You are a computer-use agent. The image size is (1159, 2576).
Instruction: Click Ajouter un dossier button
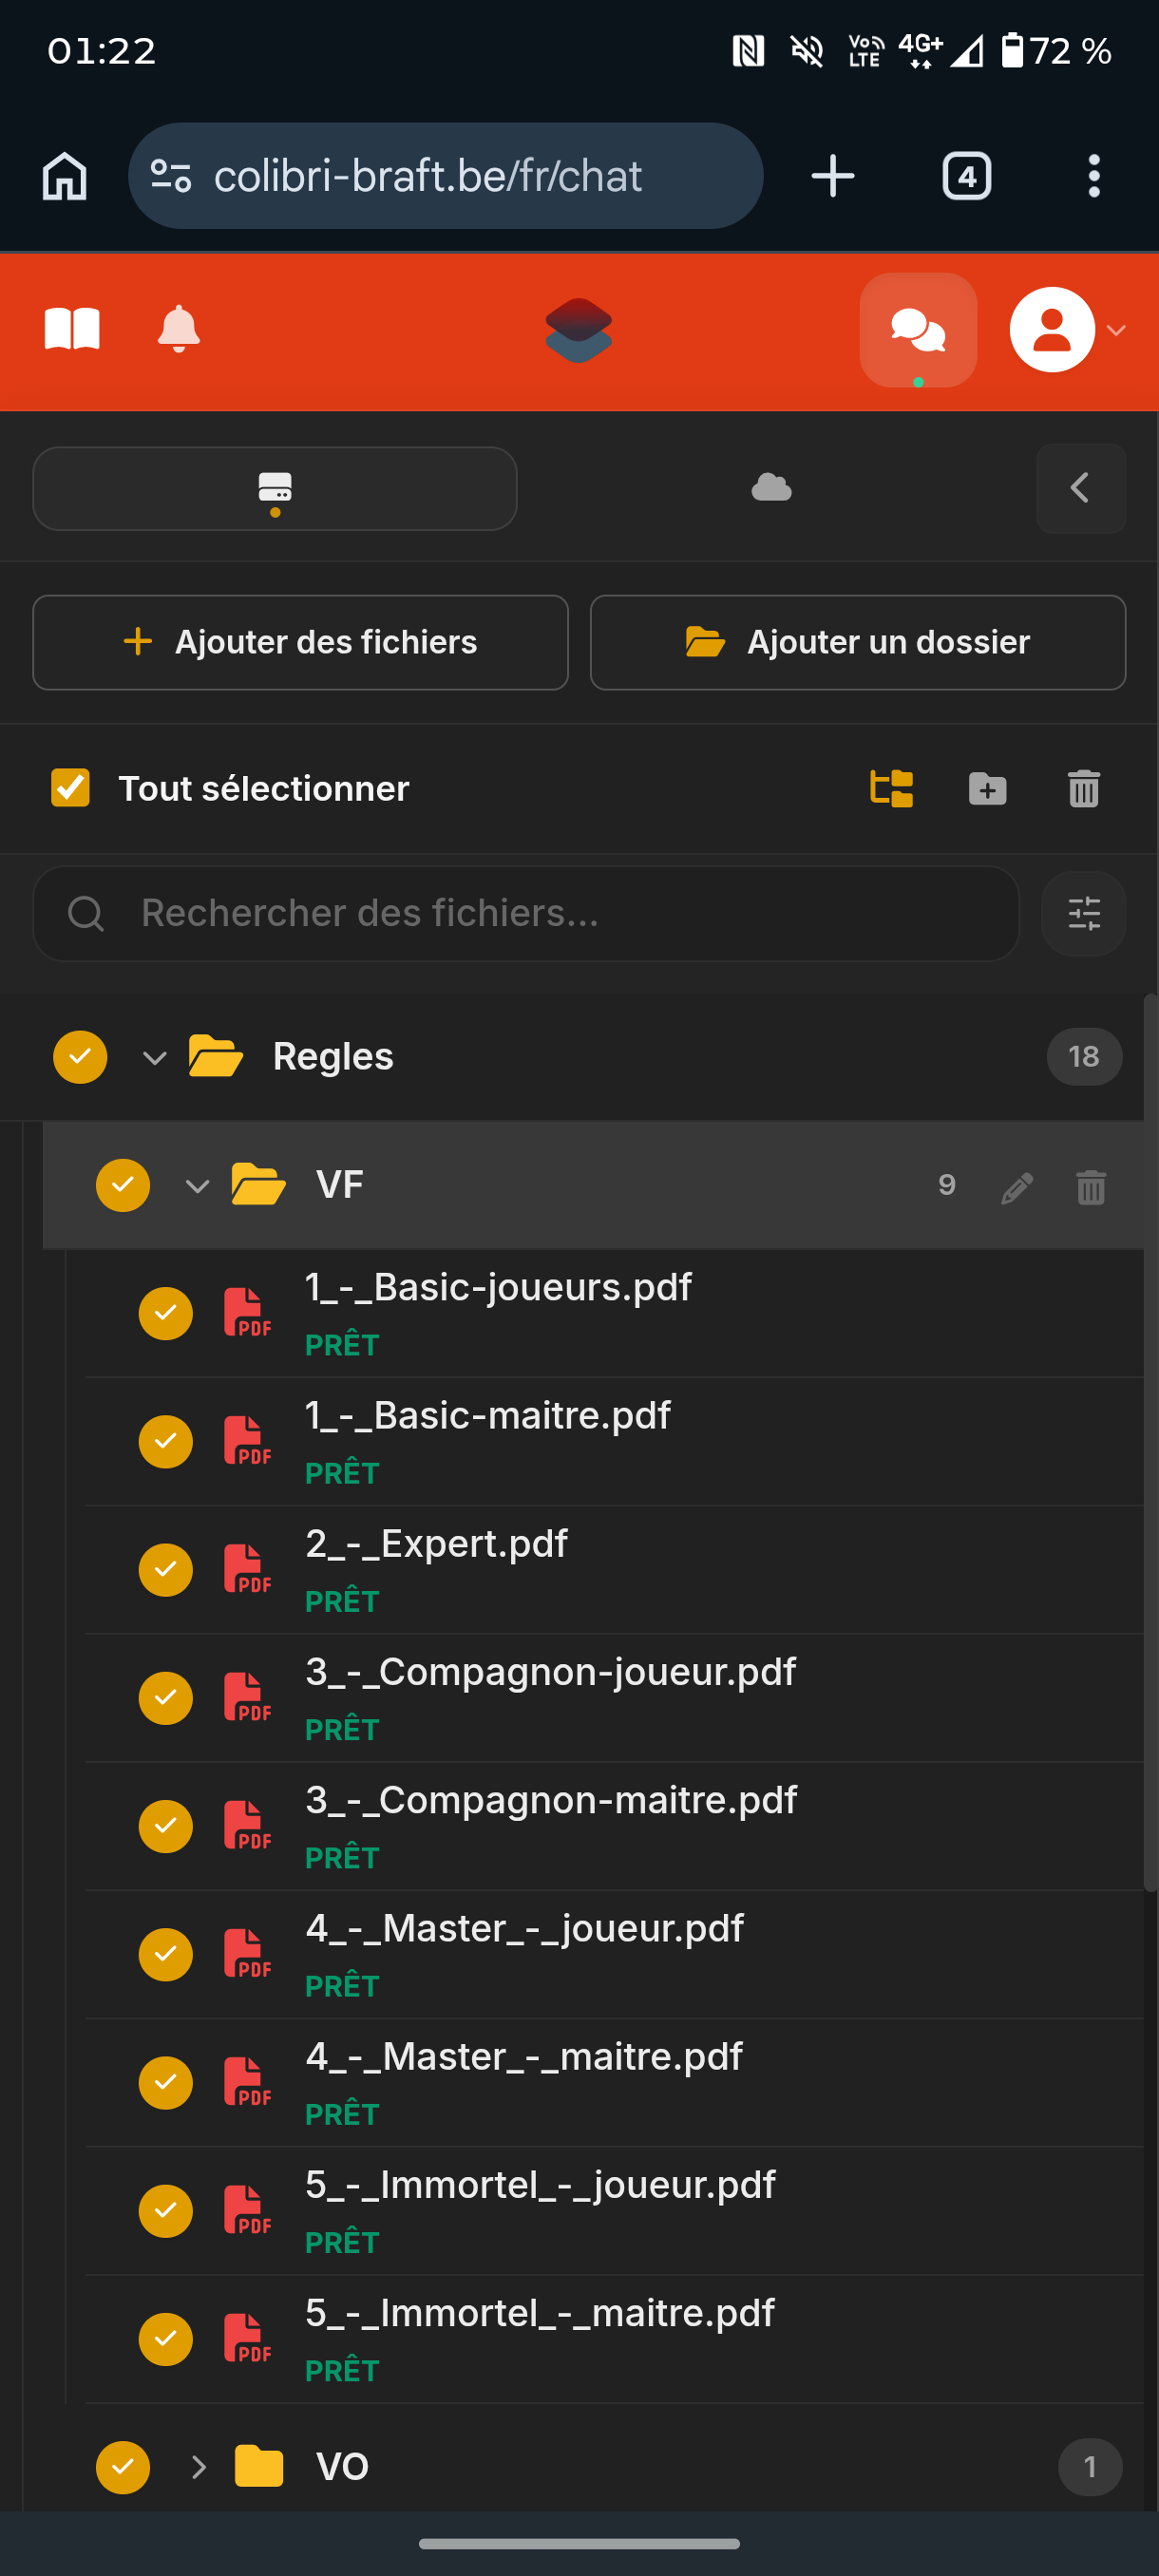857,642
